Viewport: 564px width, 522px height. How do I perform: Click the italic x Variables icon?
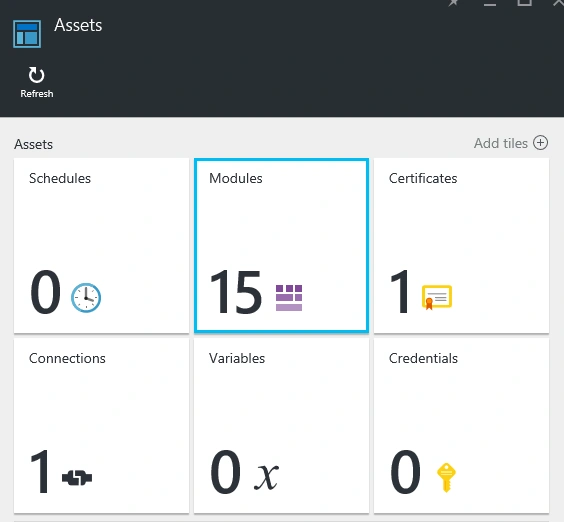click(x=266, y=476)
